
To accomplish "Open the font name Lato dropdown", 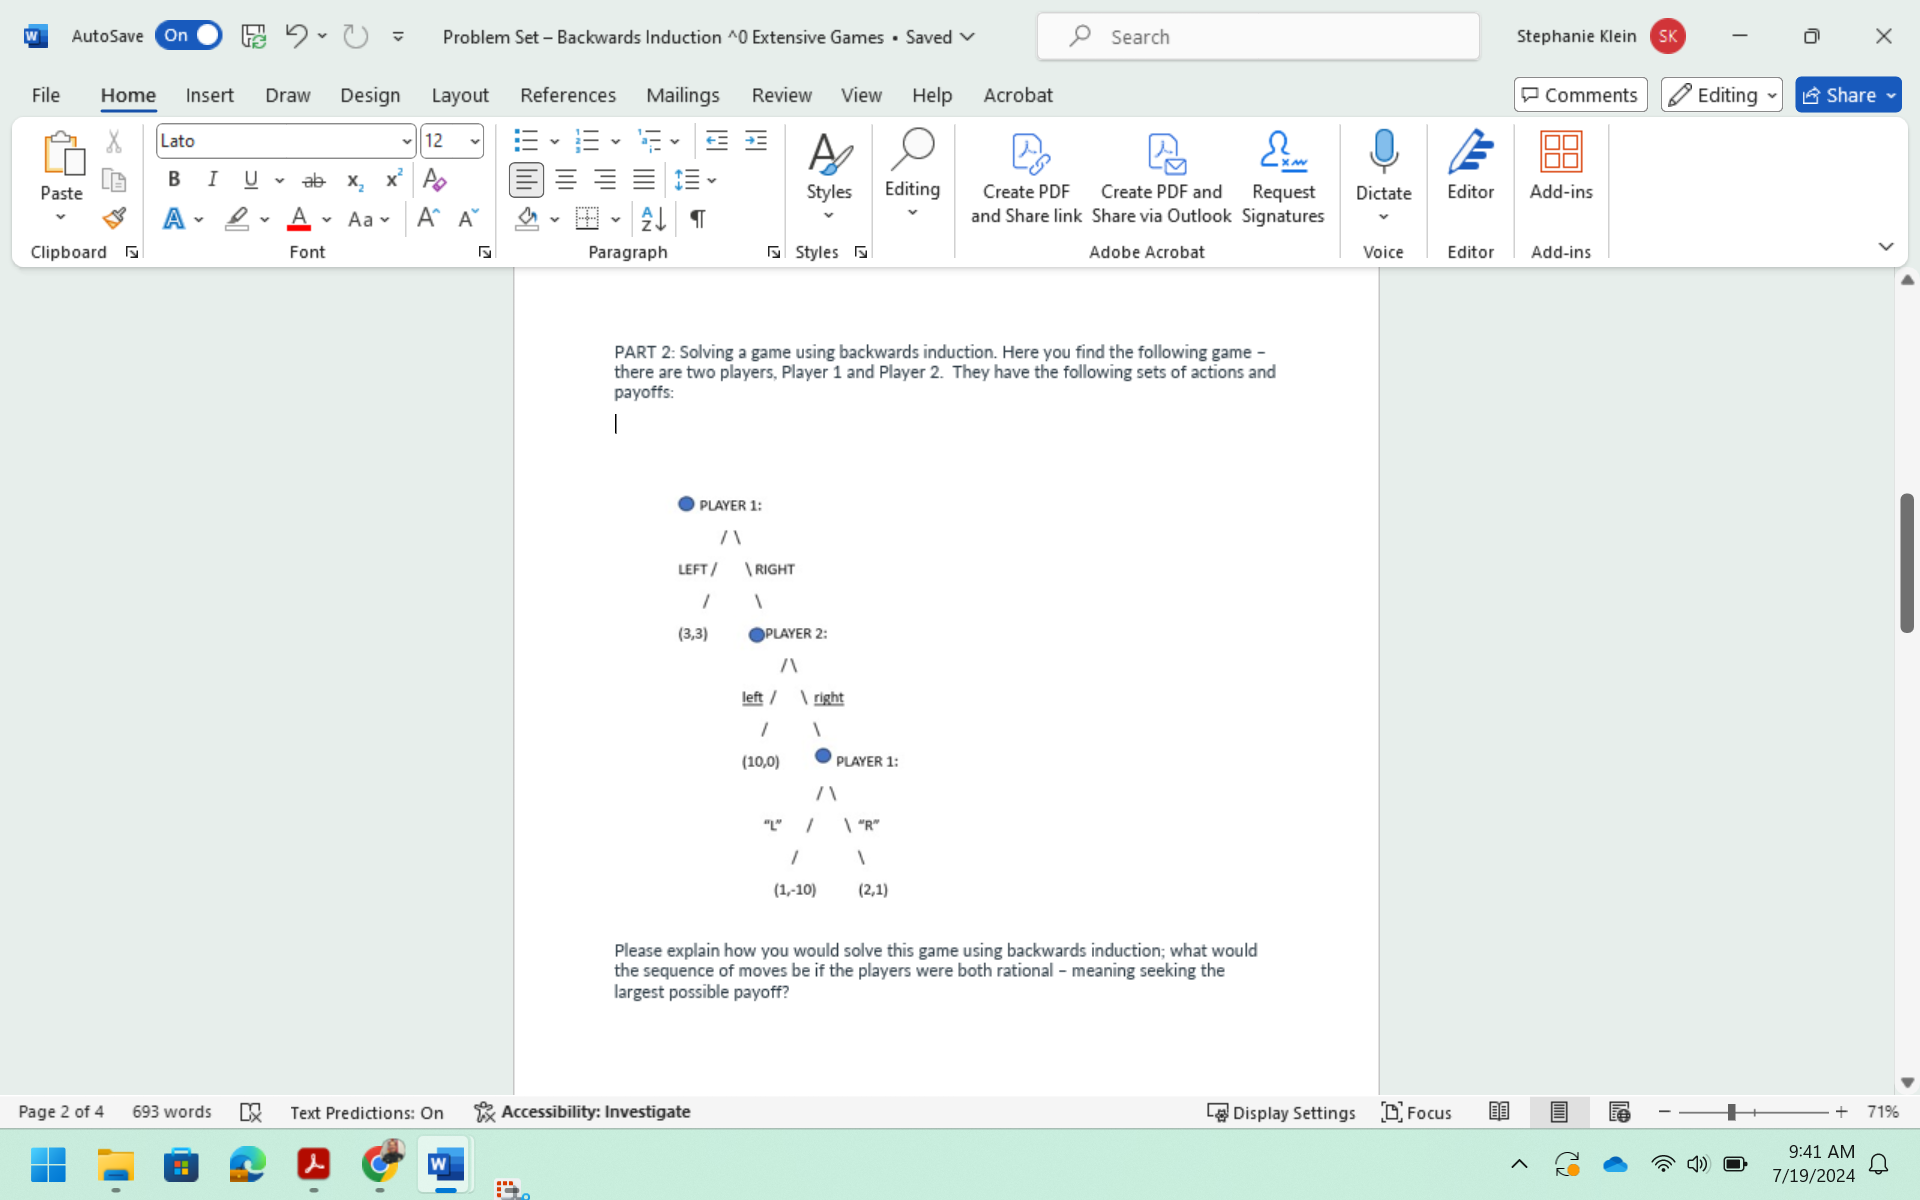I will 406,141.
